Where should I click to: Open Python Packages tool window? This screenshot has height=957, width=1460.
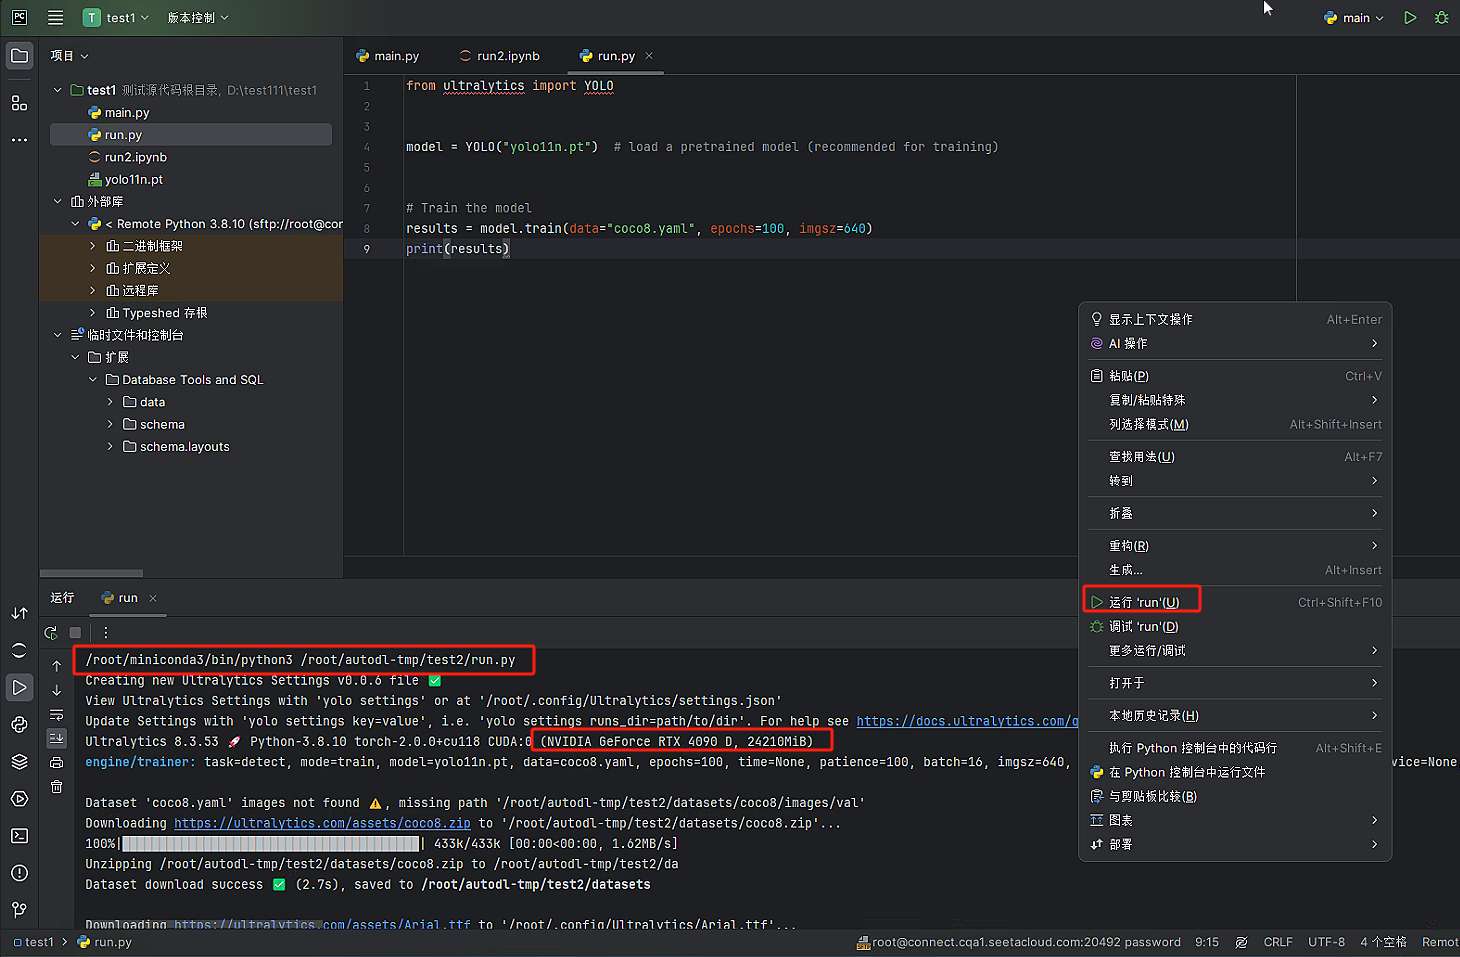(x=19, y=762)
